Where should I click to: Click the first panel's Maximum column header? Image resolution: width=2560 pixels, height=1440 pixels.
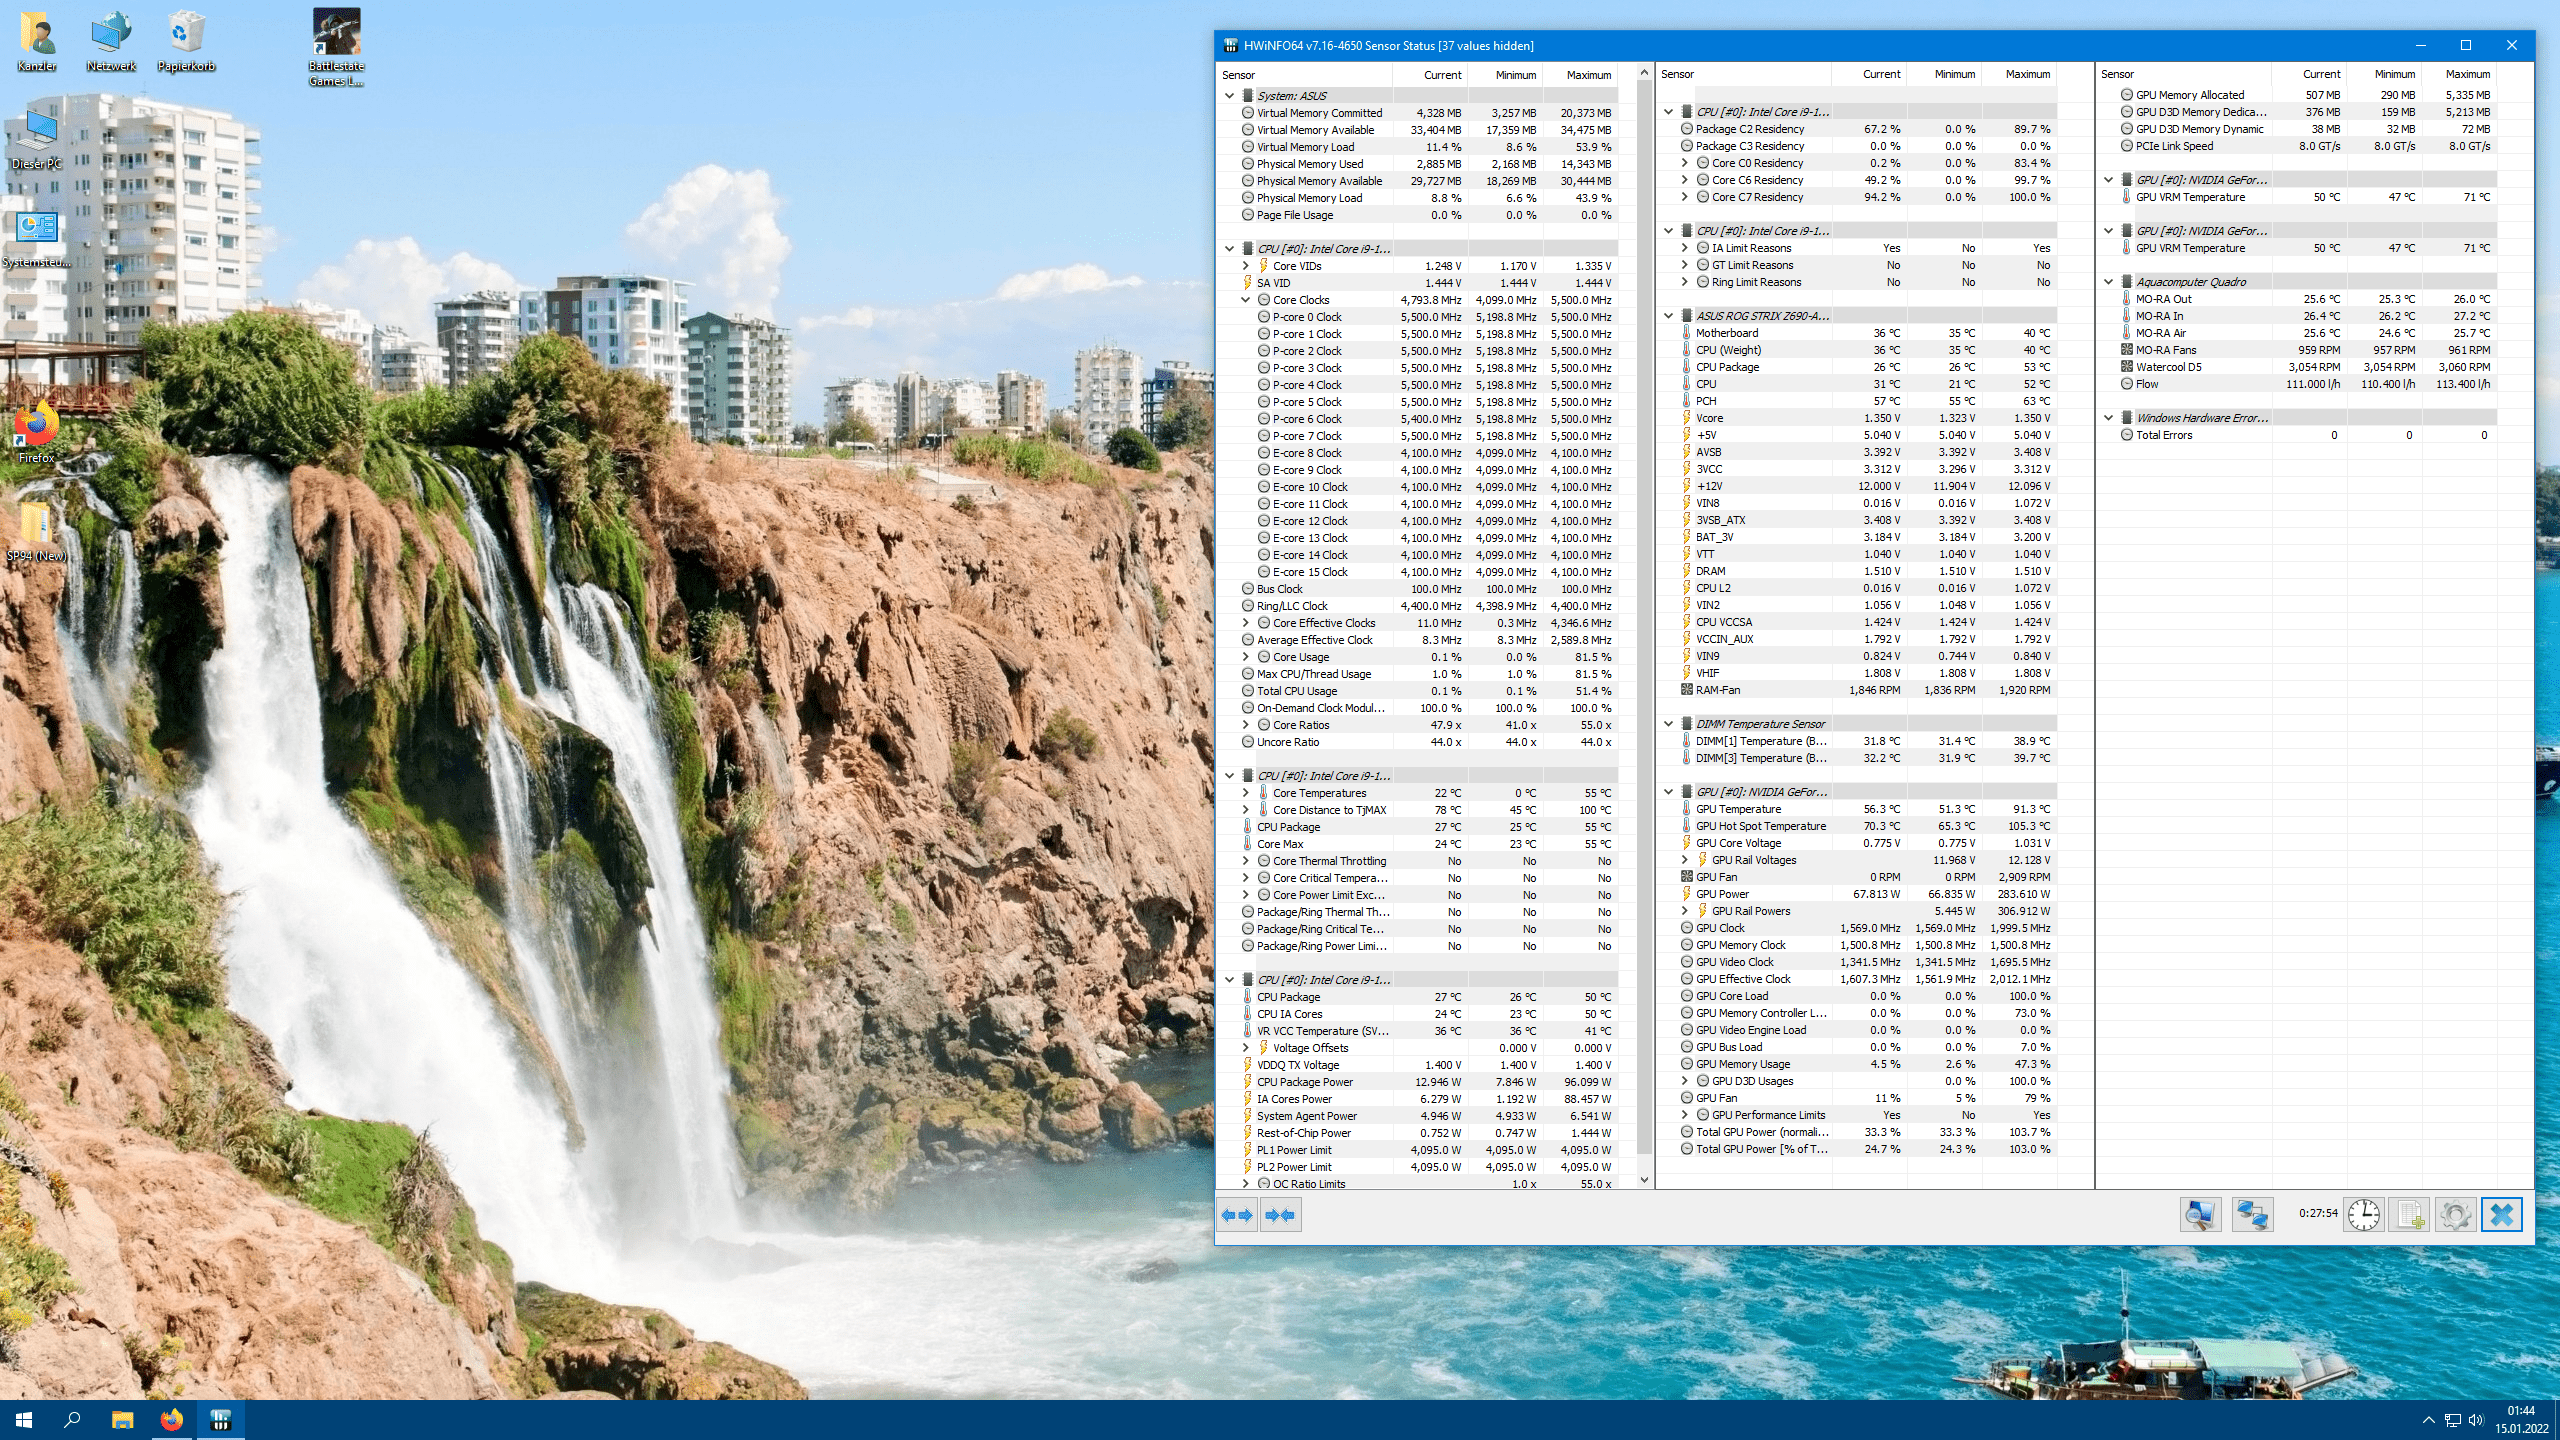pos(1580,75)
